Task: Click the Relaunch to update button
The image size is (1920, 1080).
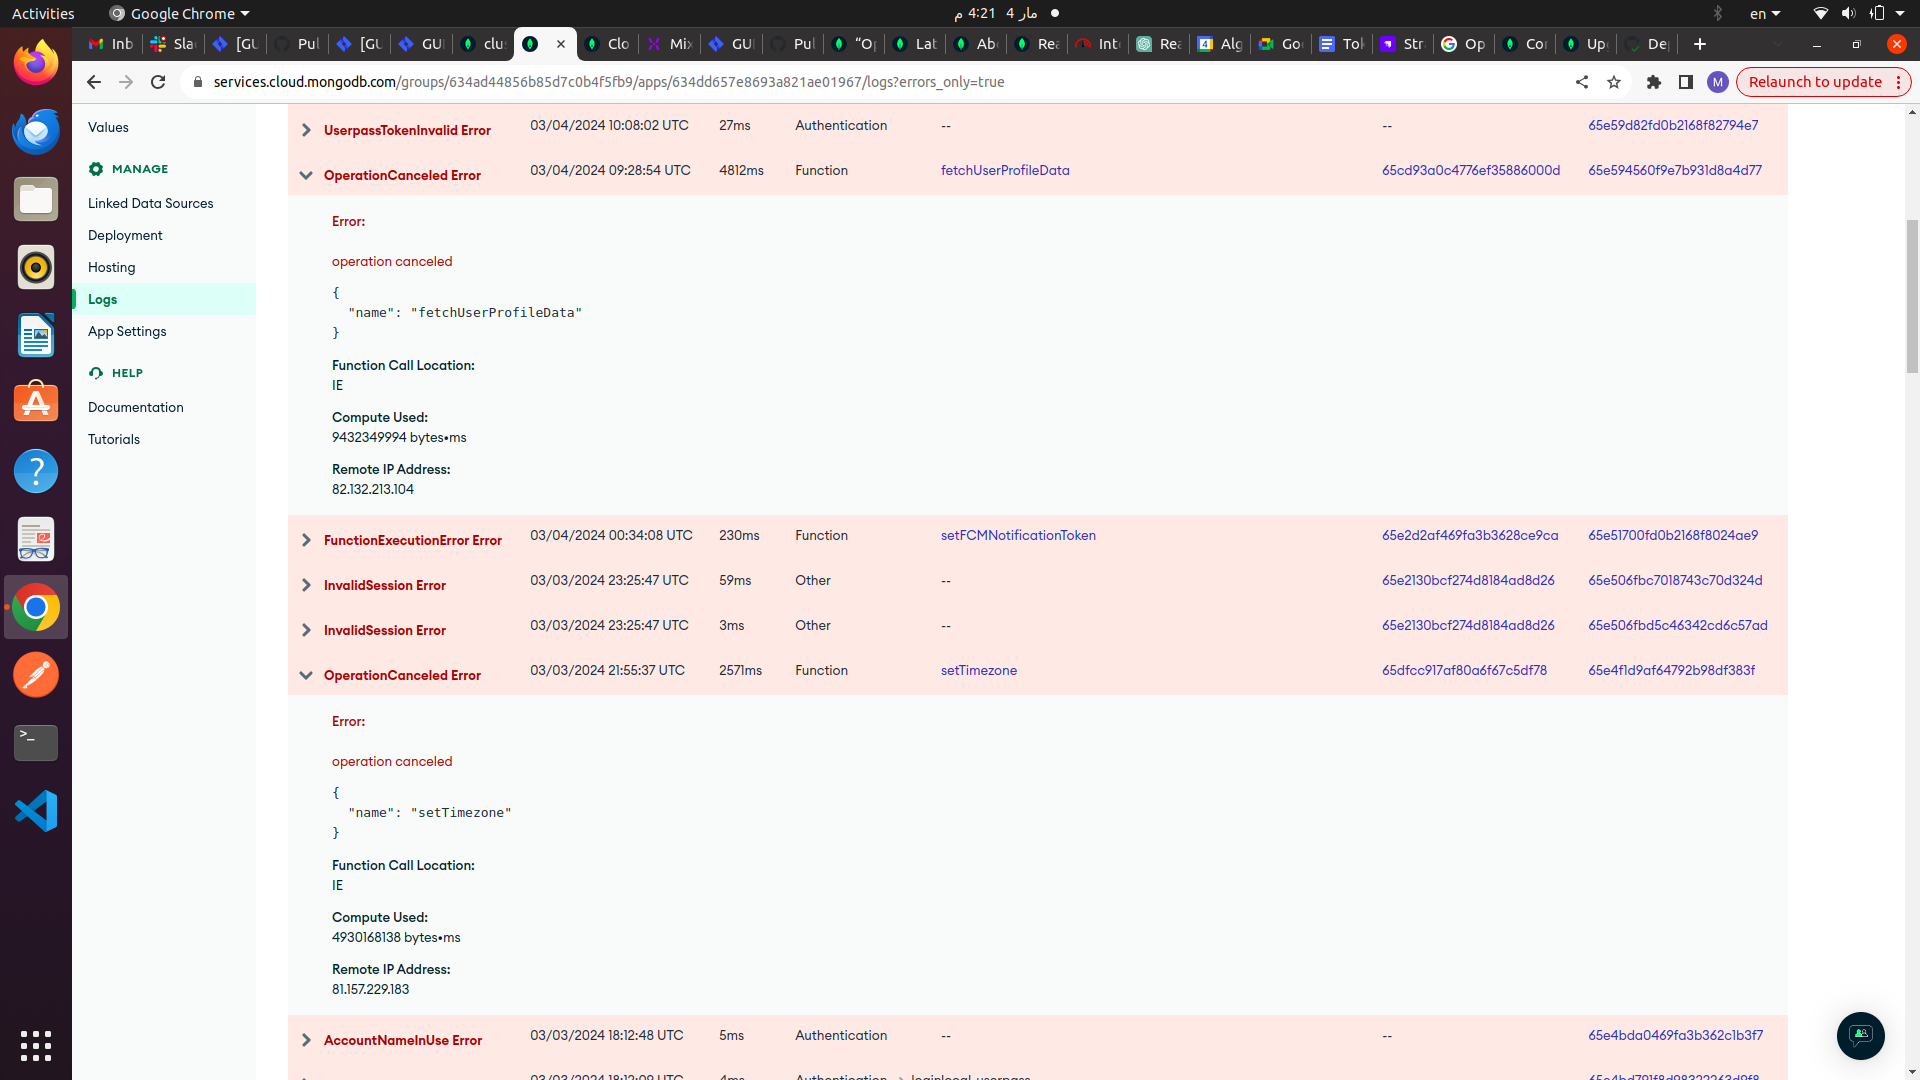Action: pos(1814,82)
